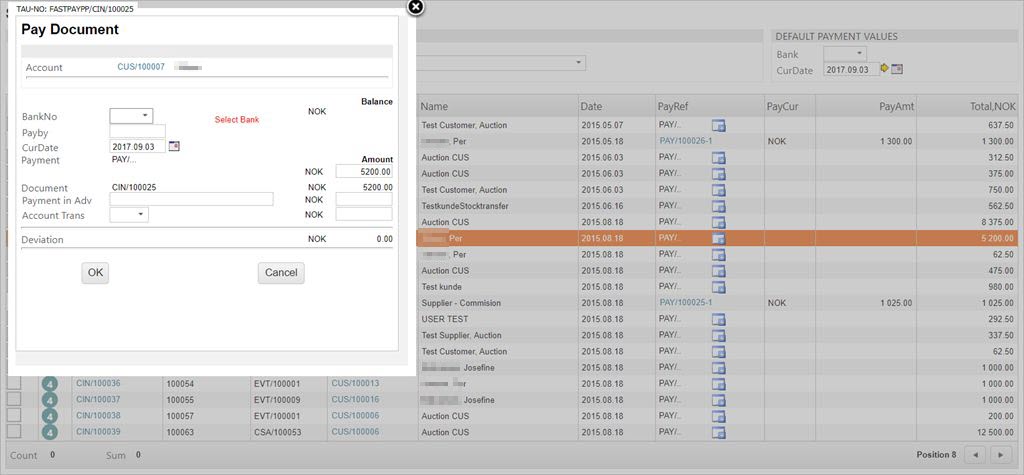Tick checkbox for row CIN/100038
Viewport: 1024px width, 475px height.
[14, 416]
